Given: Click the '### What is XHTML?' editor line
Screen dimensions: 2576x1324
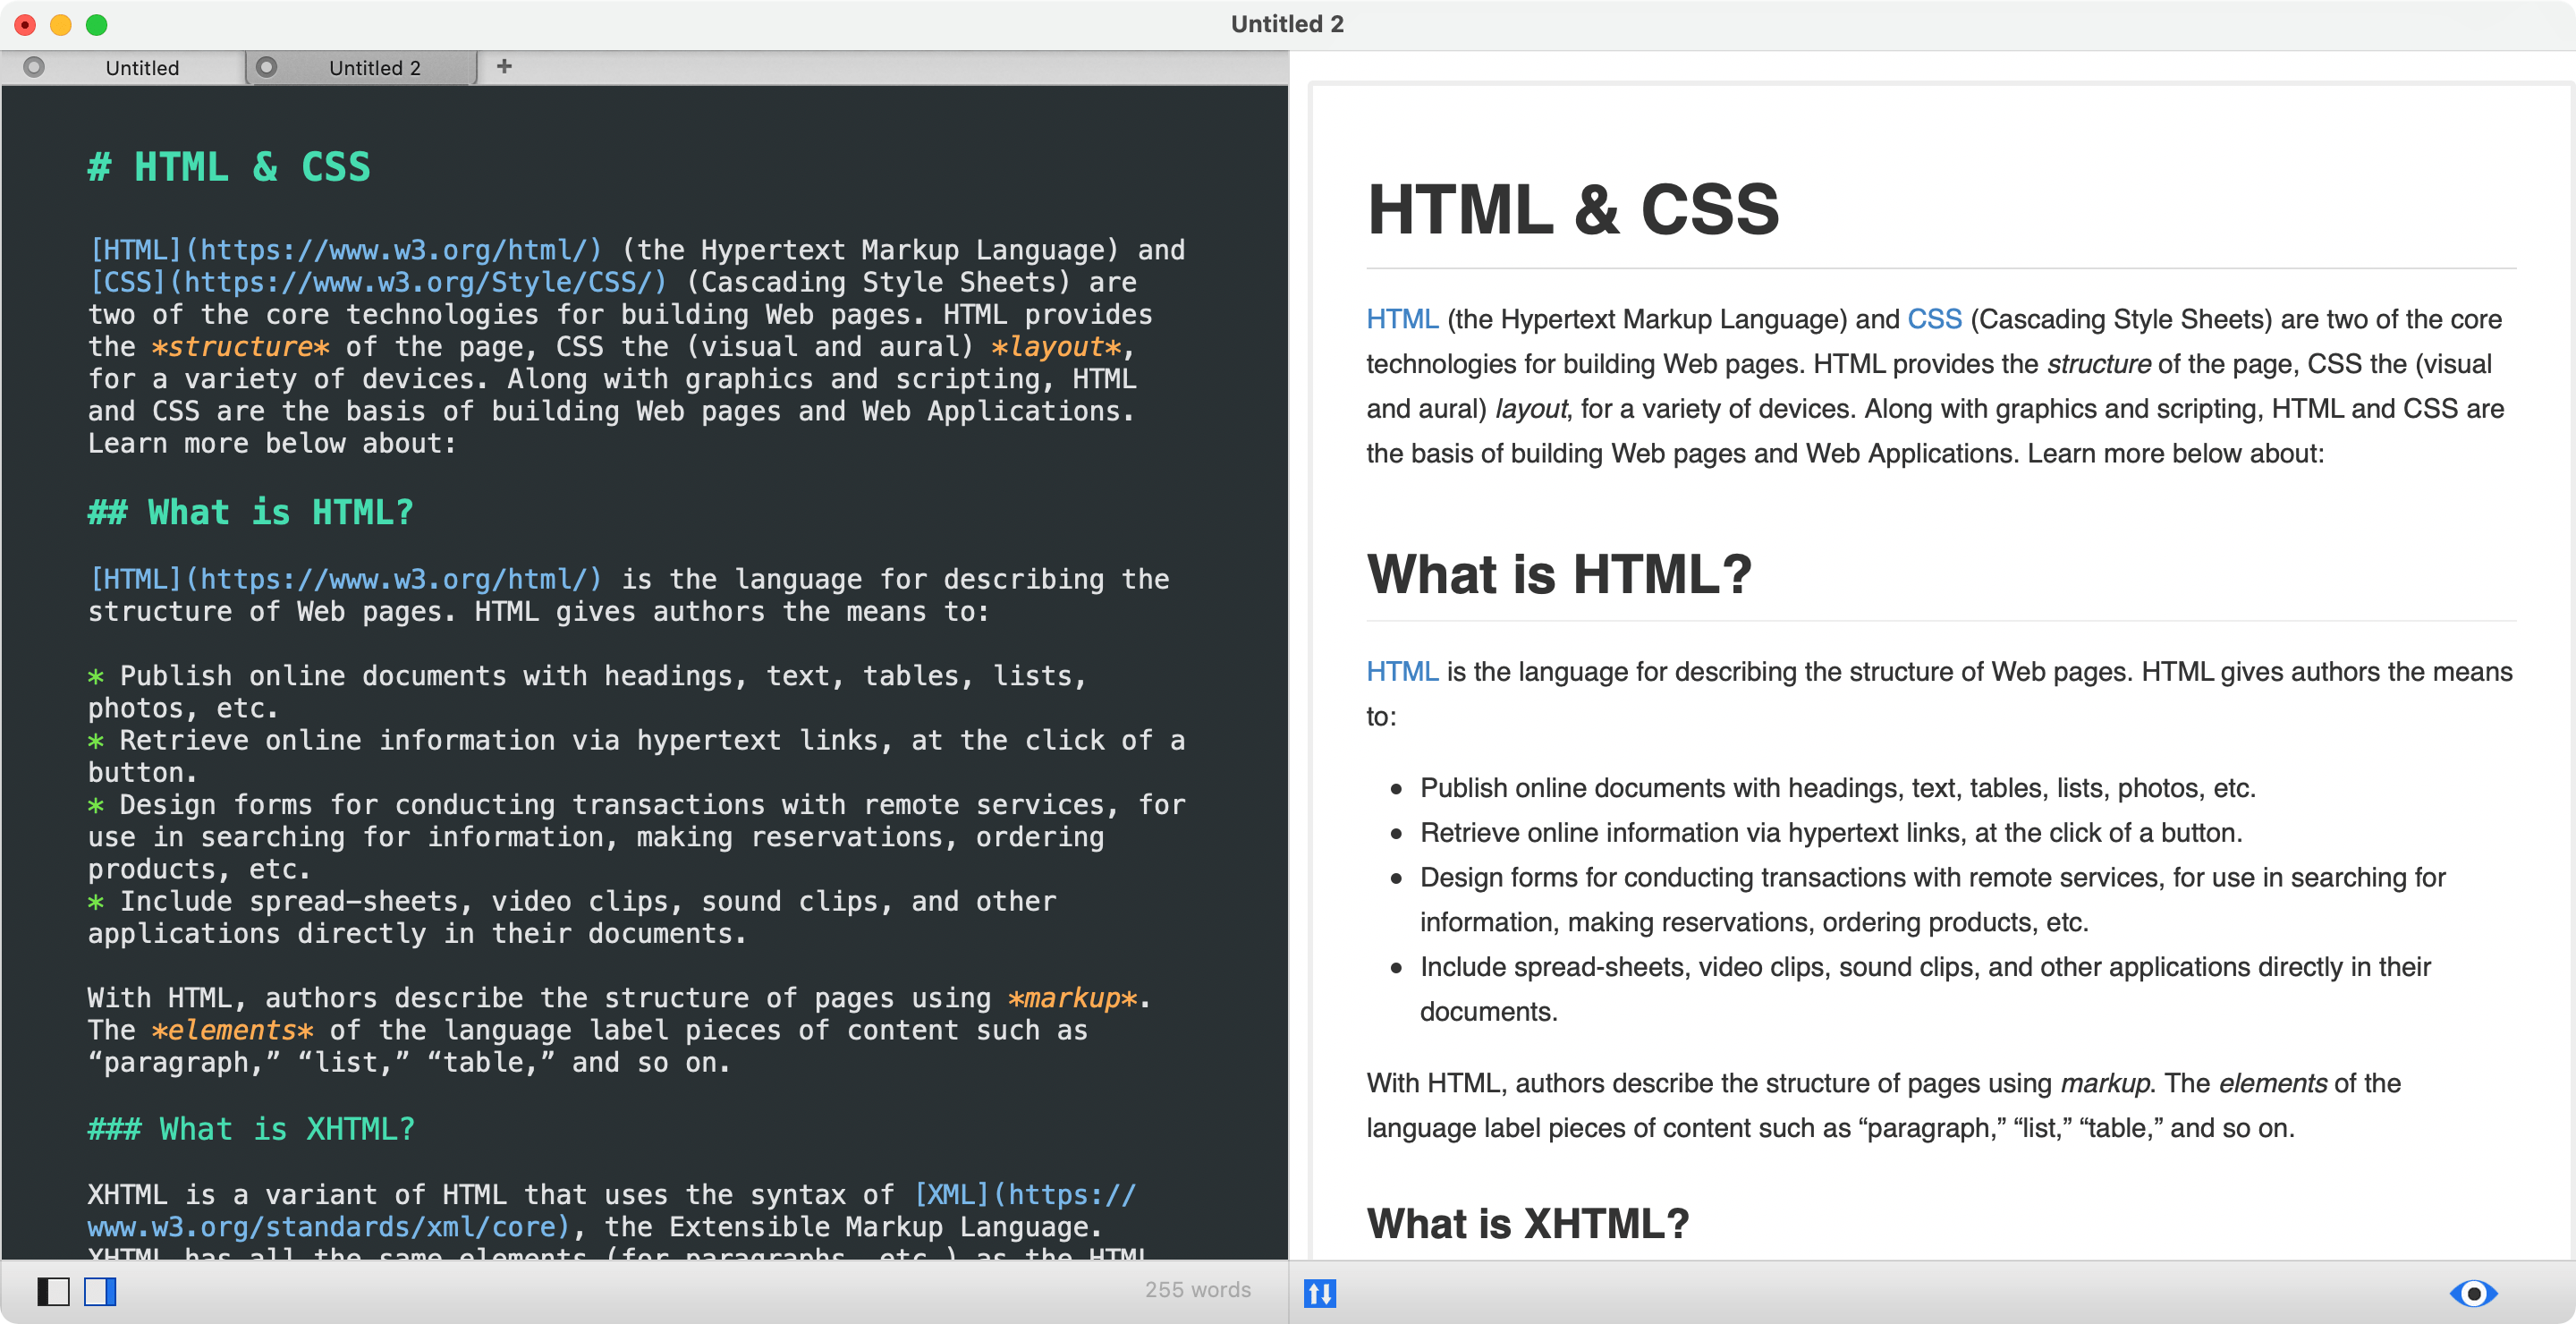Looking at the screenshot, I should point(251,1129).
